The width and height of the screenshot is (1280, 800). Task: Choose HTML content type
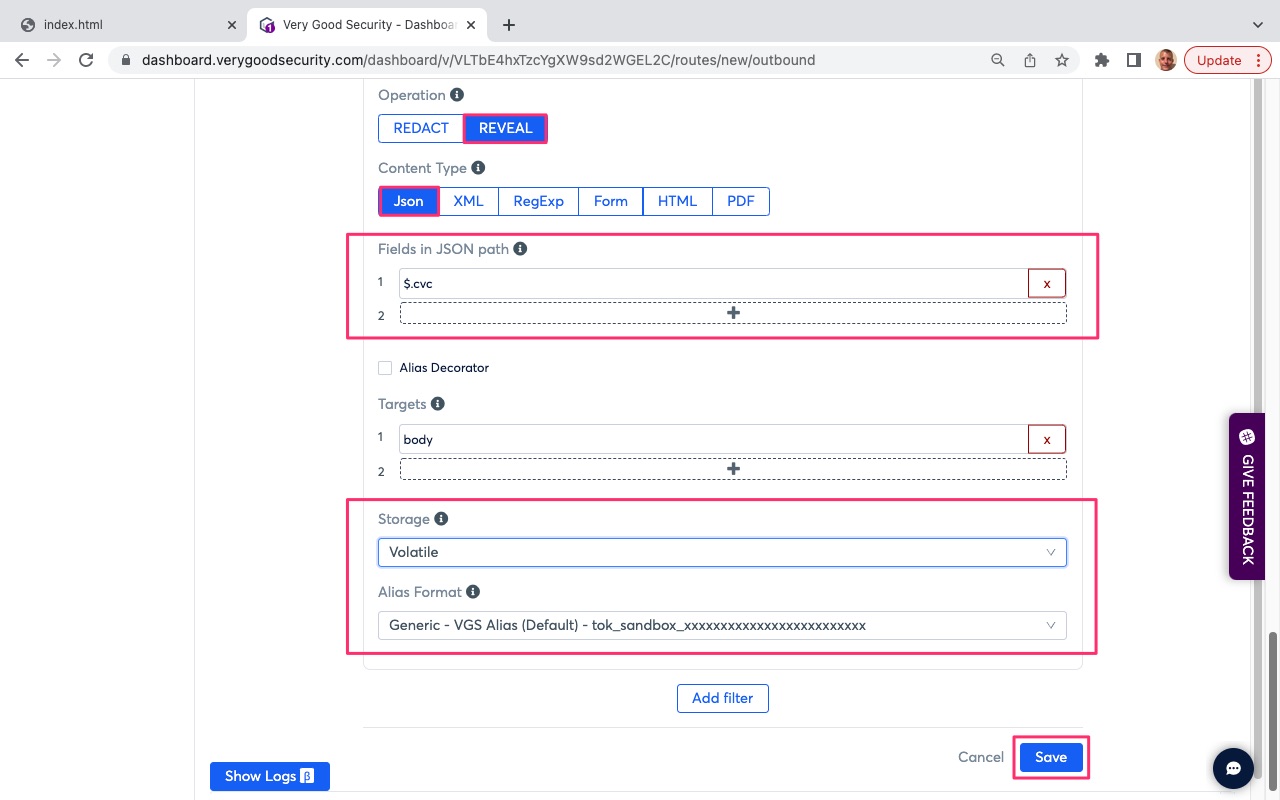(677, 201)
